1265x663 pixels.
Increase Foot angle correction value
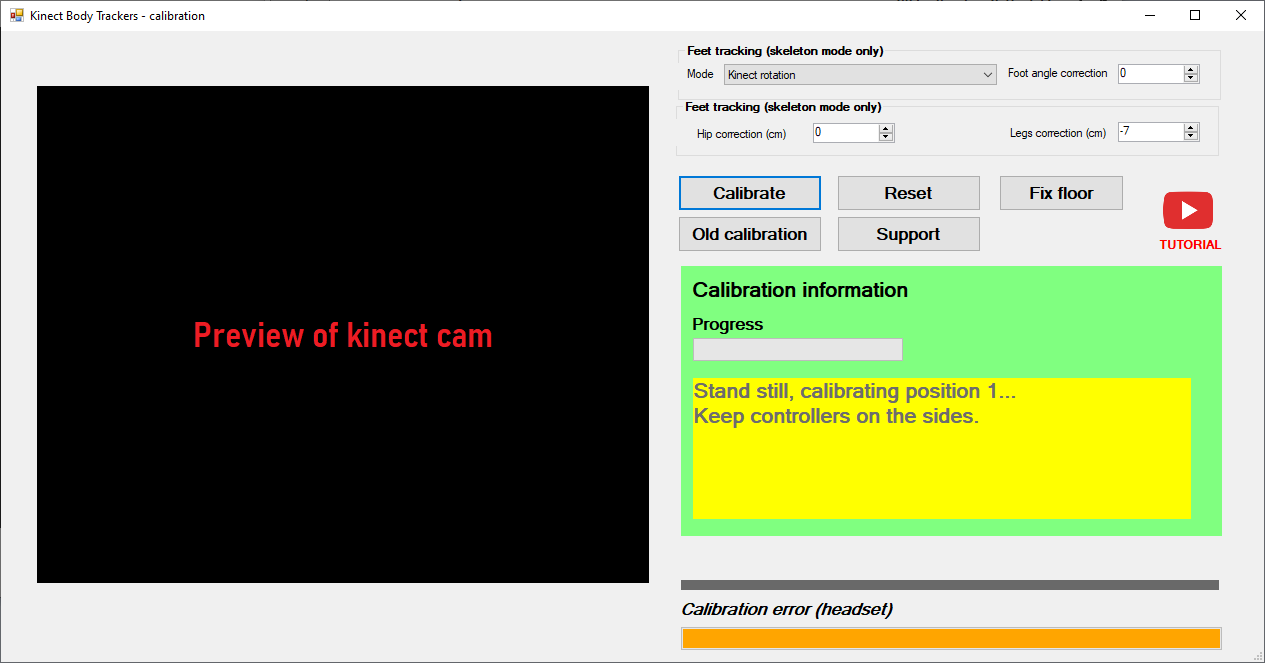coord(1191,69)
